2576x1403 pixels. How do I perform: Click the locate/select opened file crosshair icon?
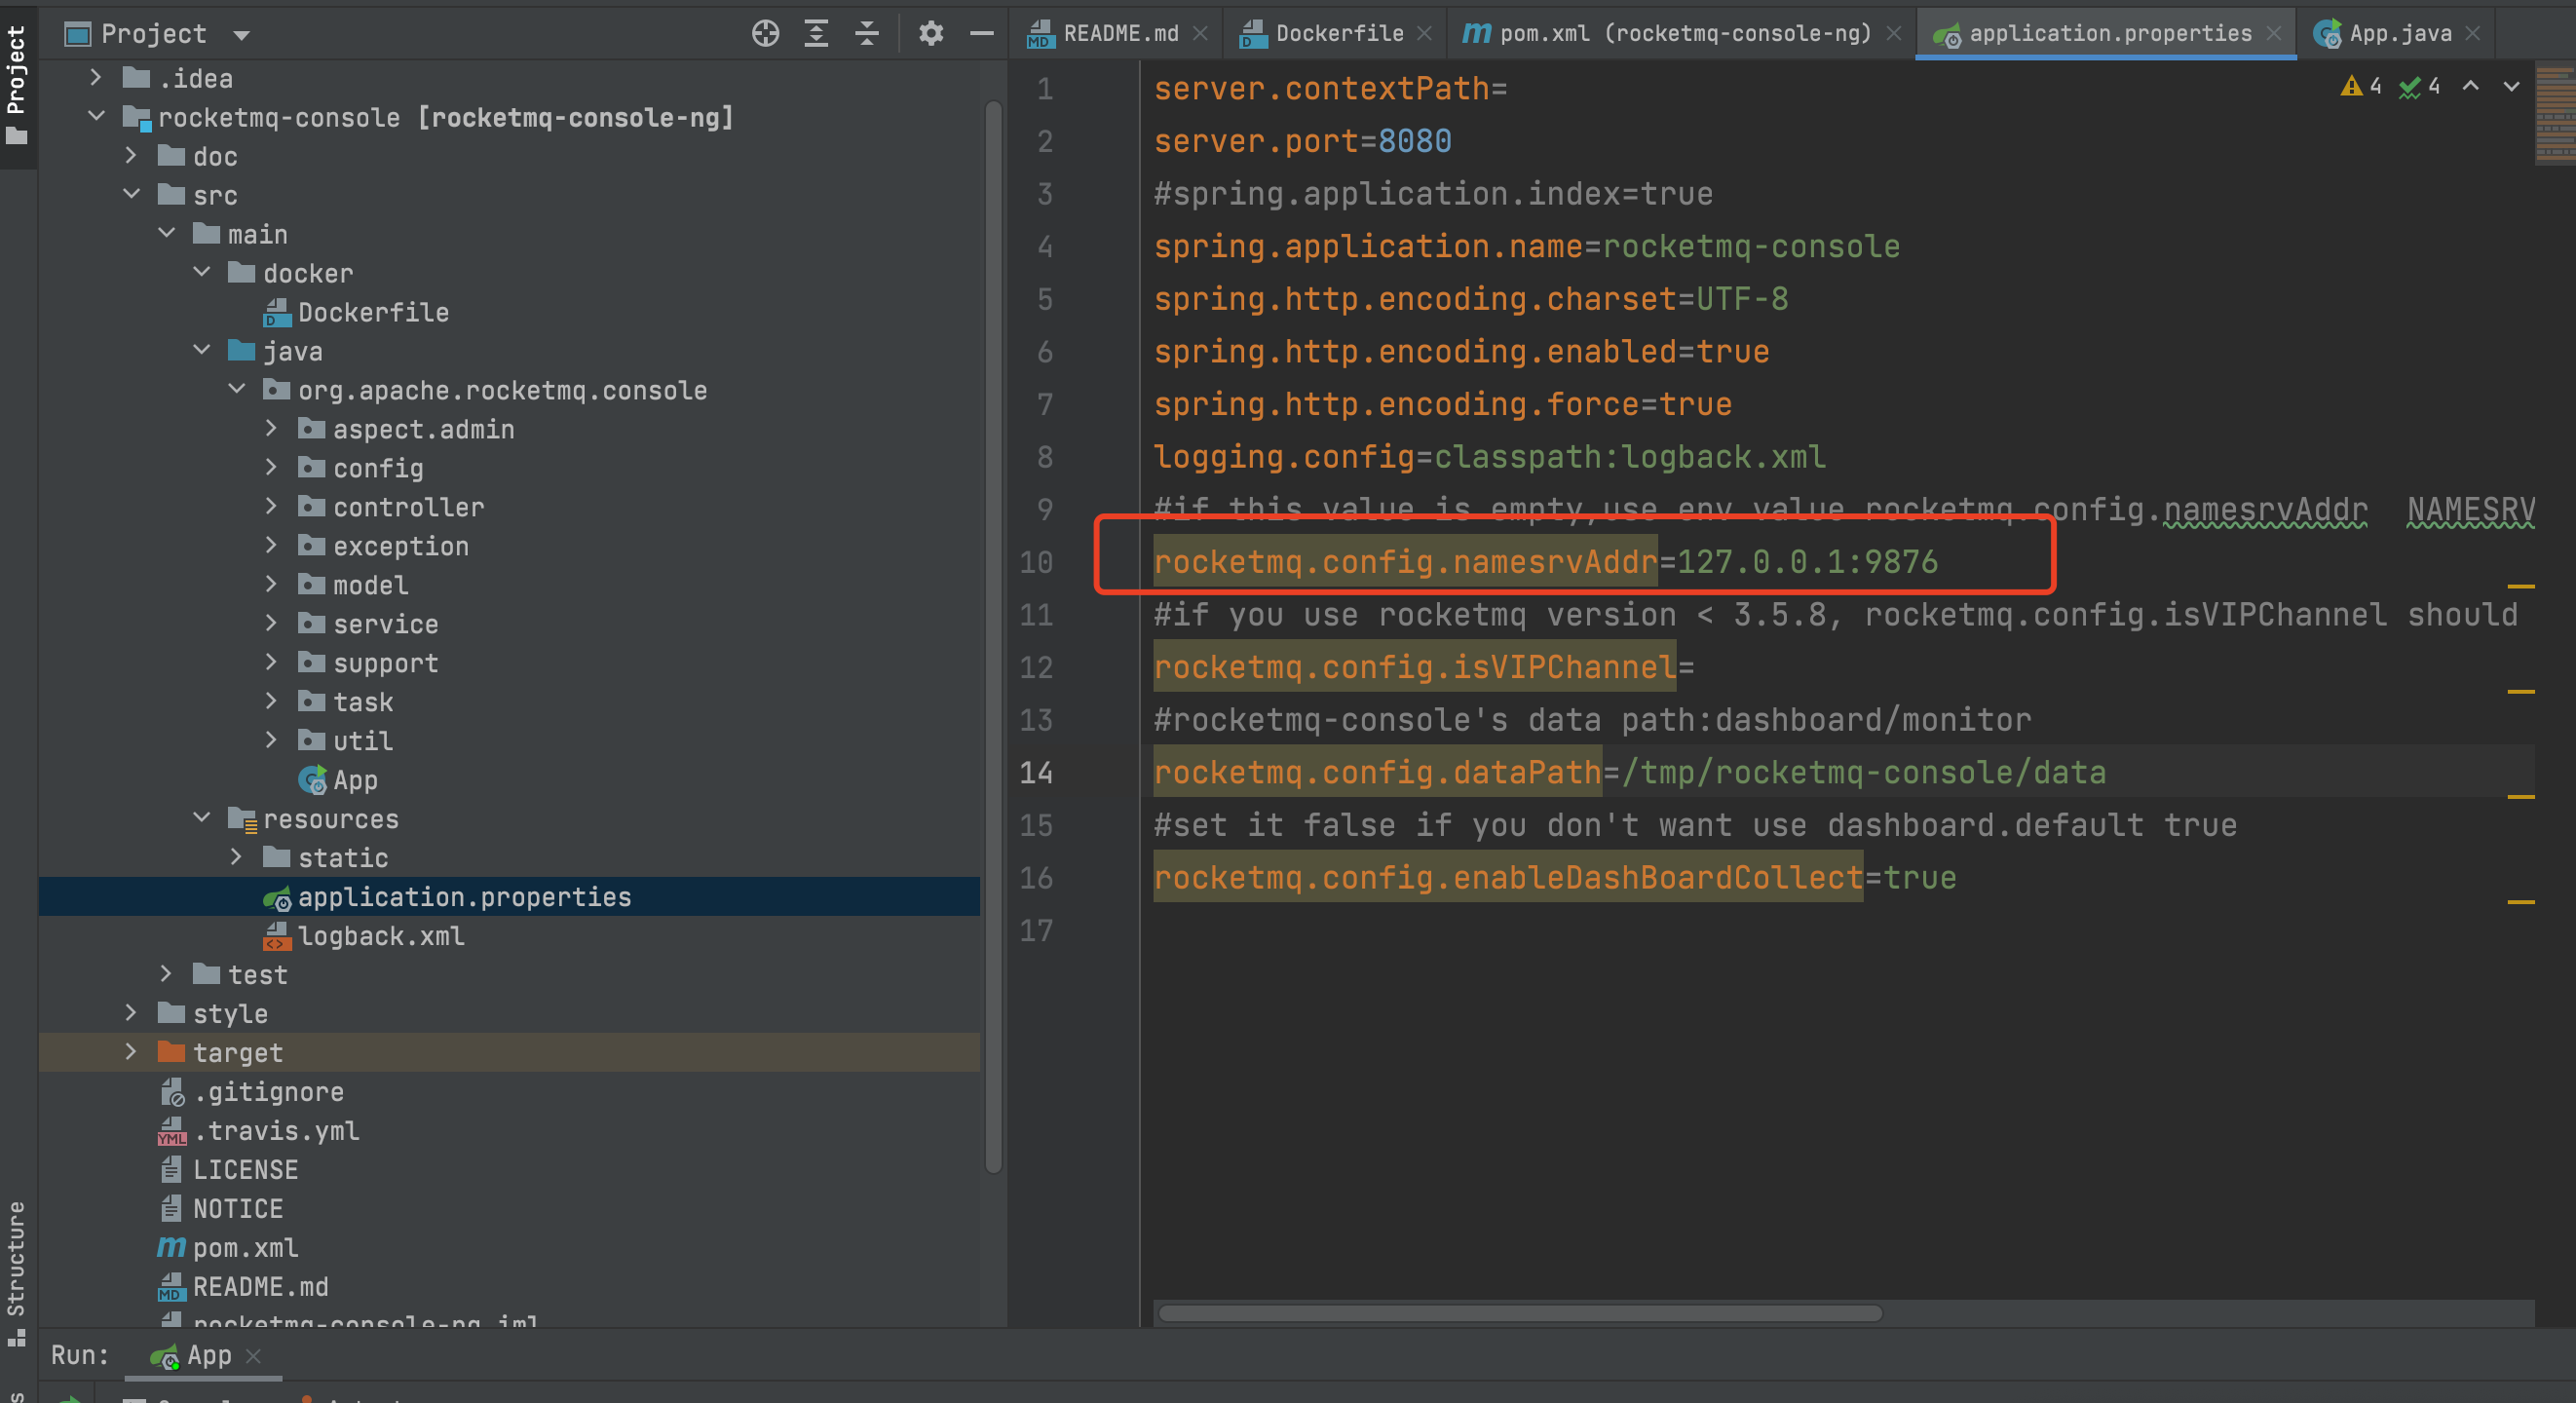[765, 33]
